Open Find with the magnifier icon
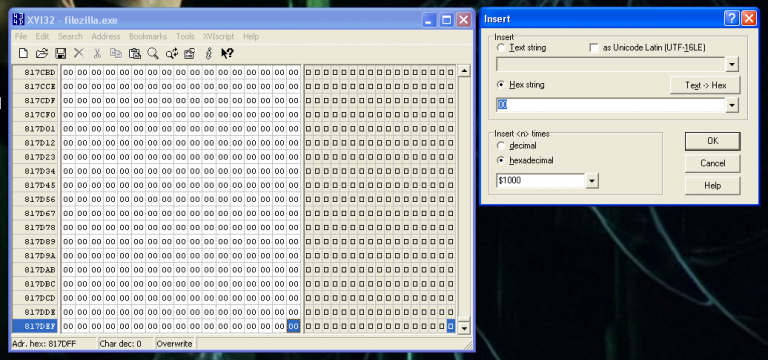The height and width of the screenshot is (360, 768). 153,53
